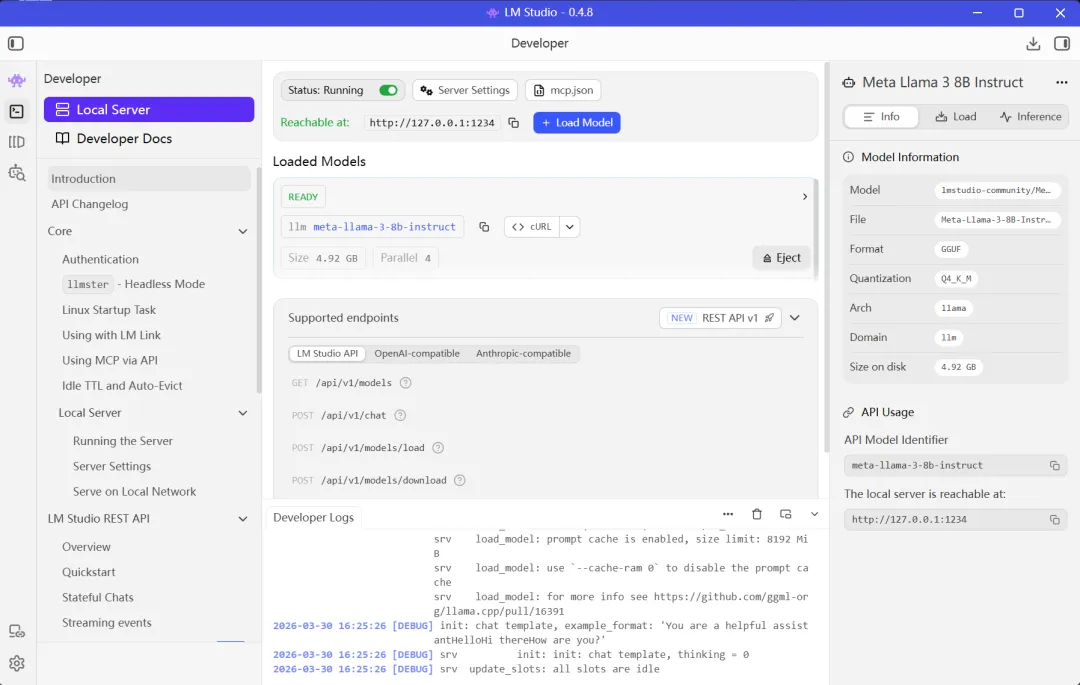Image resolution: width=1080 pixels, height=685 pixels.
Task: Clear Developer Logs with trash icon
Action: point(757,514)
